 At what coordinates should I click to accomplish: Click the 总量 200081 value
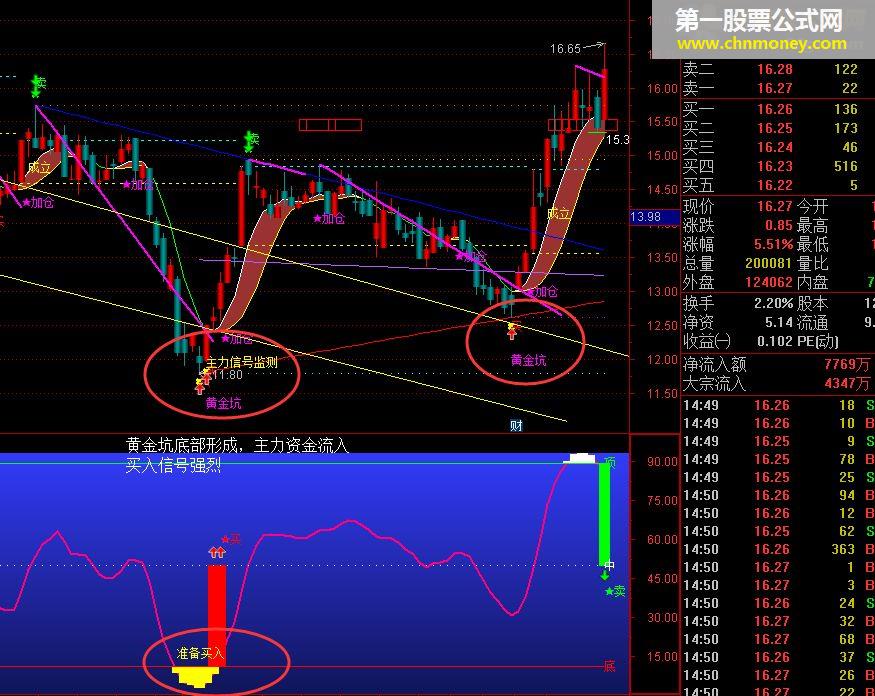(768, 263)
